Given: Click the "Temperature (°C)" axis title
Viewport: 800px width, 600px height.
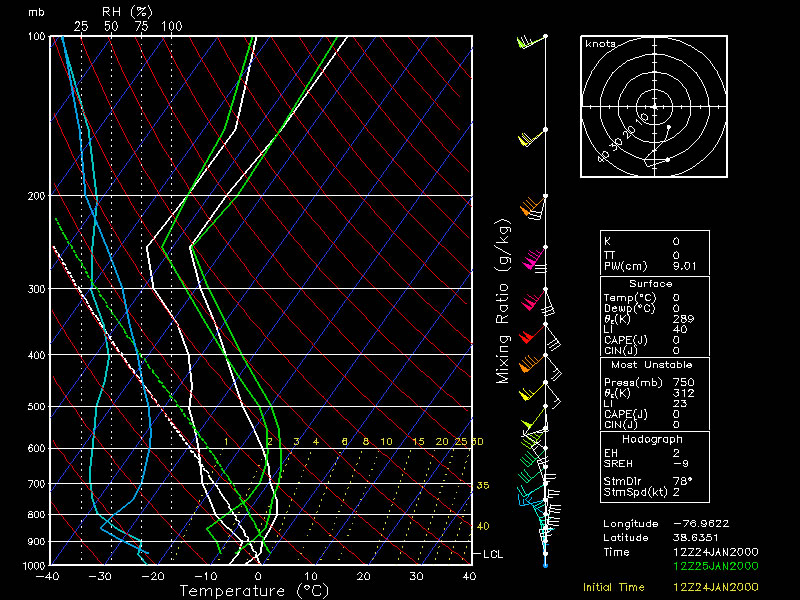Looking at the screenshot, I should click(254, 591).
